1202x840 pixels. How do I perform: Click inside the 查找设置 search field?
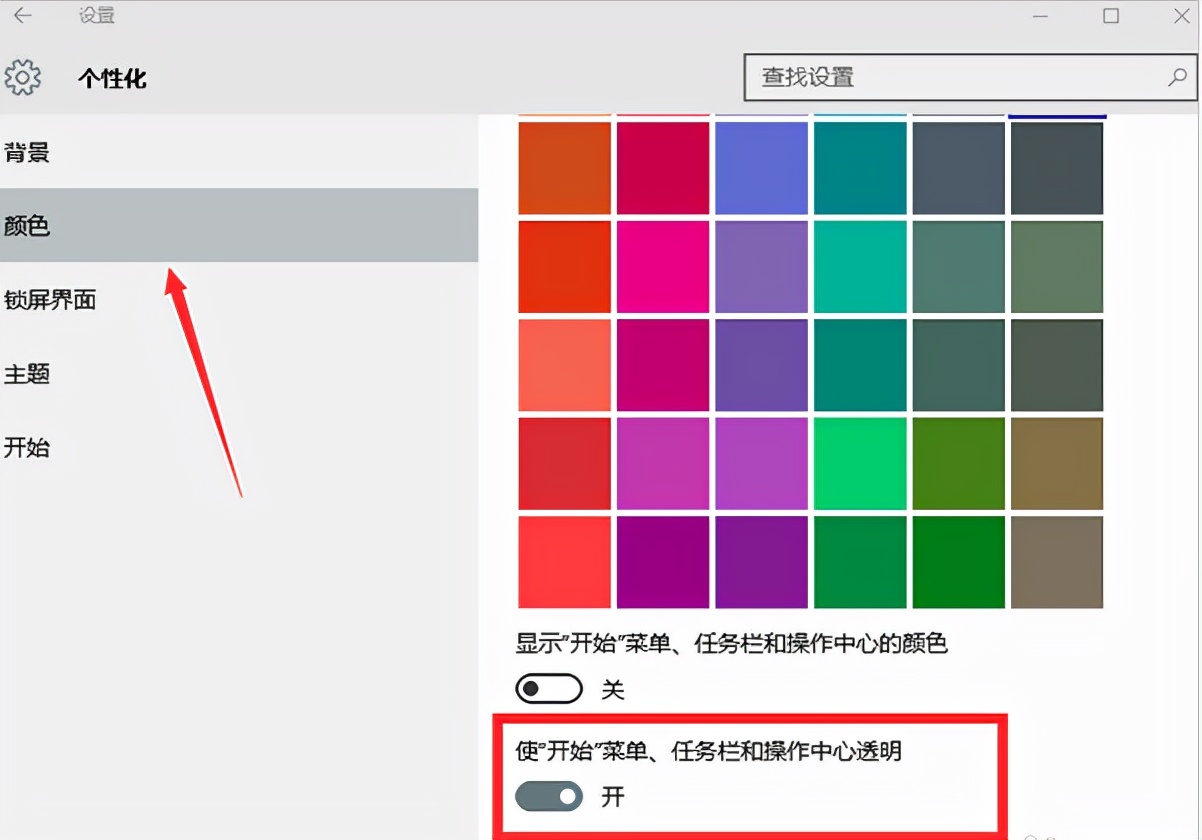coord(930,77)
